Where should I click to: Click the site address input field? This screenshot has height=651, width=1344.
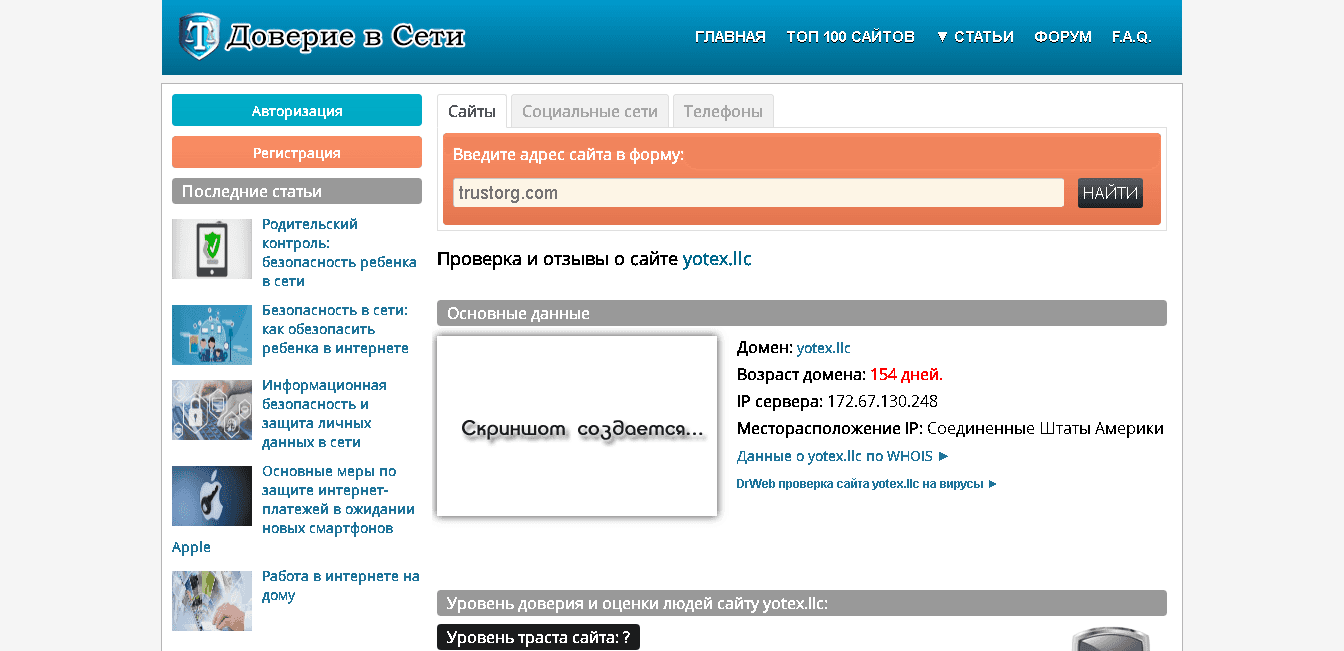pyautogui.click(x=757, y=192)
